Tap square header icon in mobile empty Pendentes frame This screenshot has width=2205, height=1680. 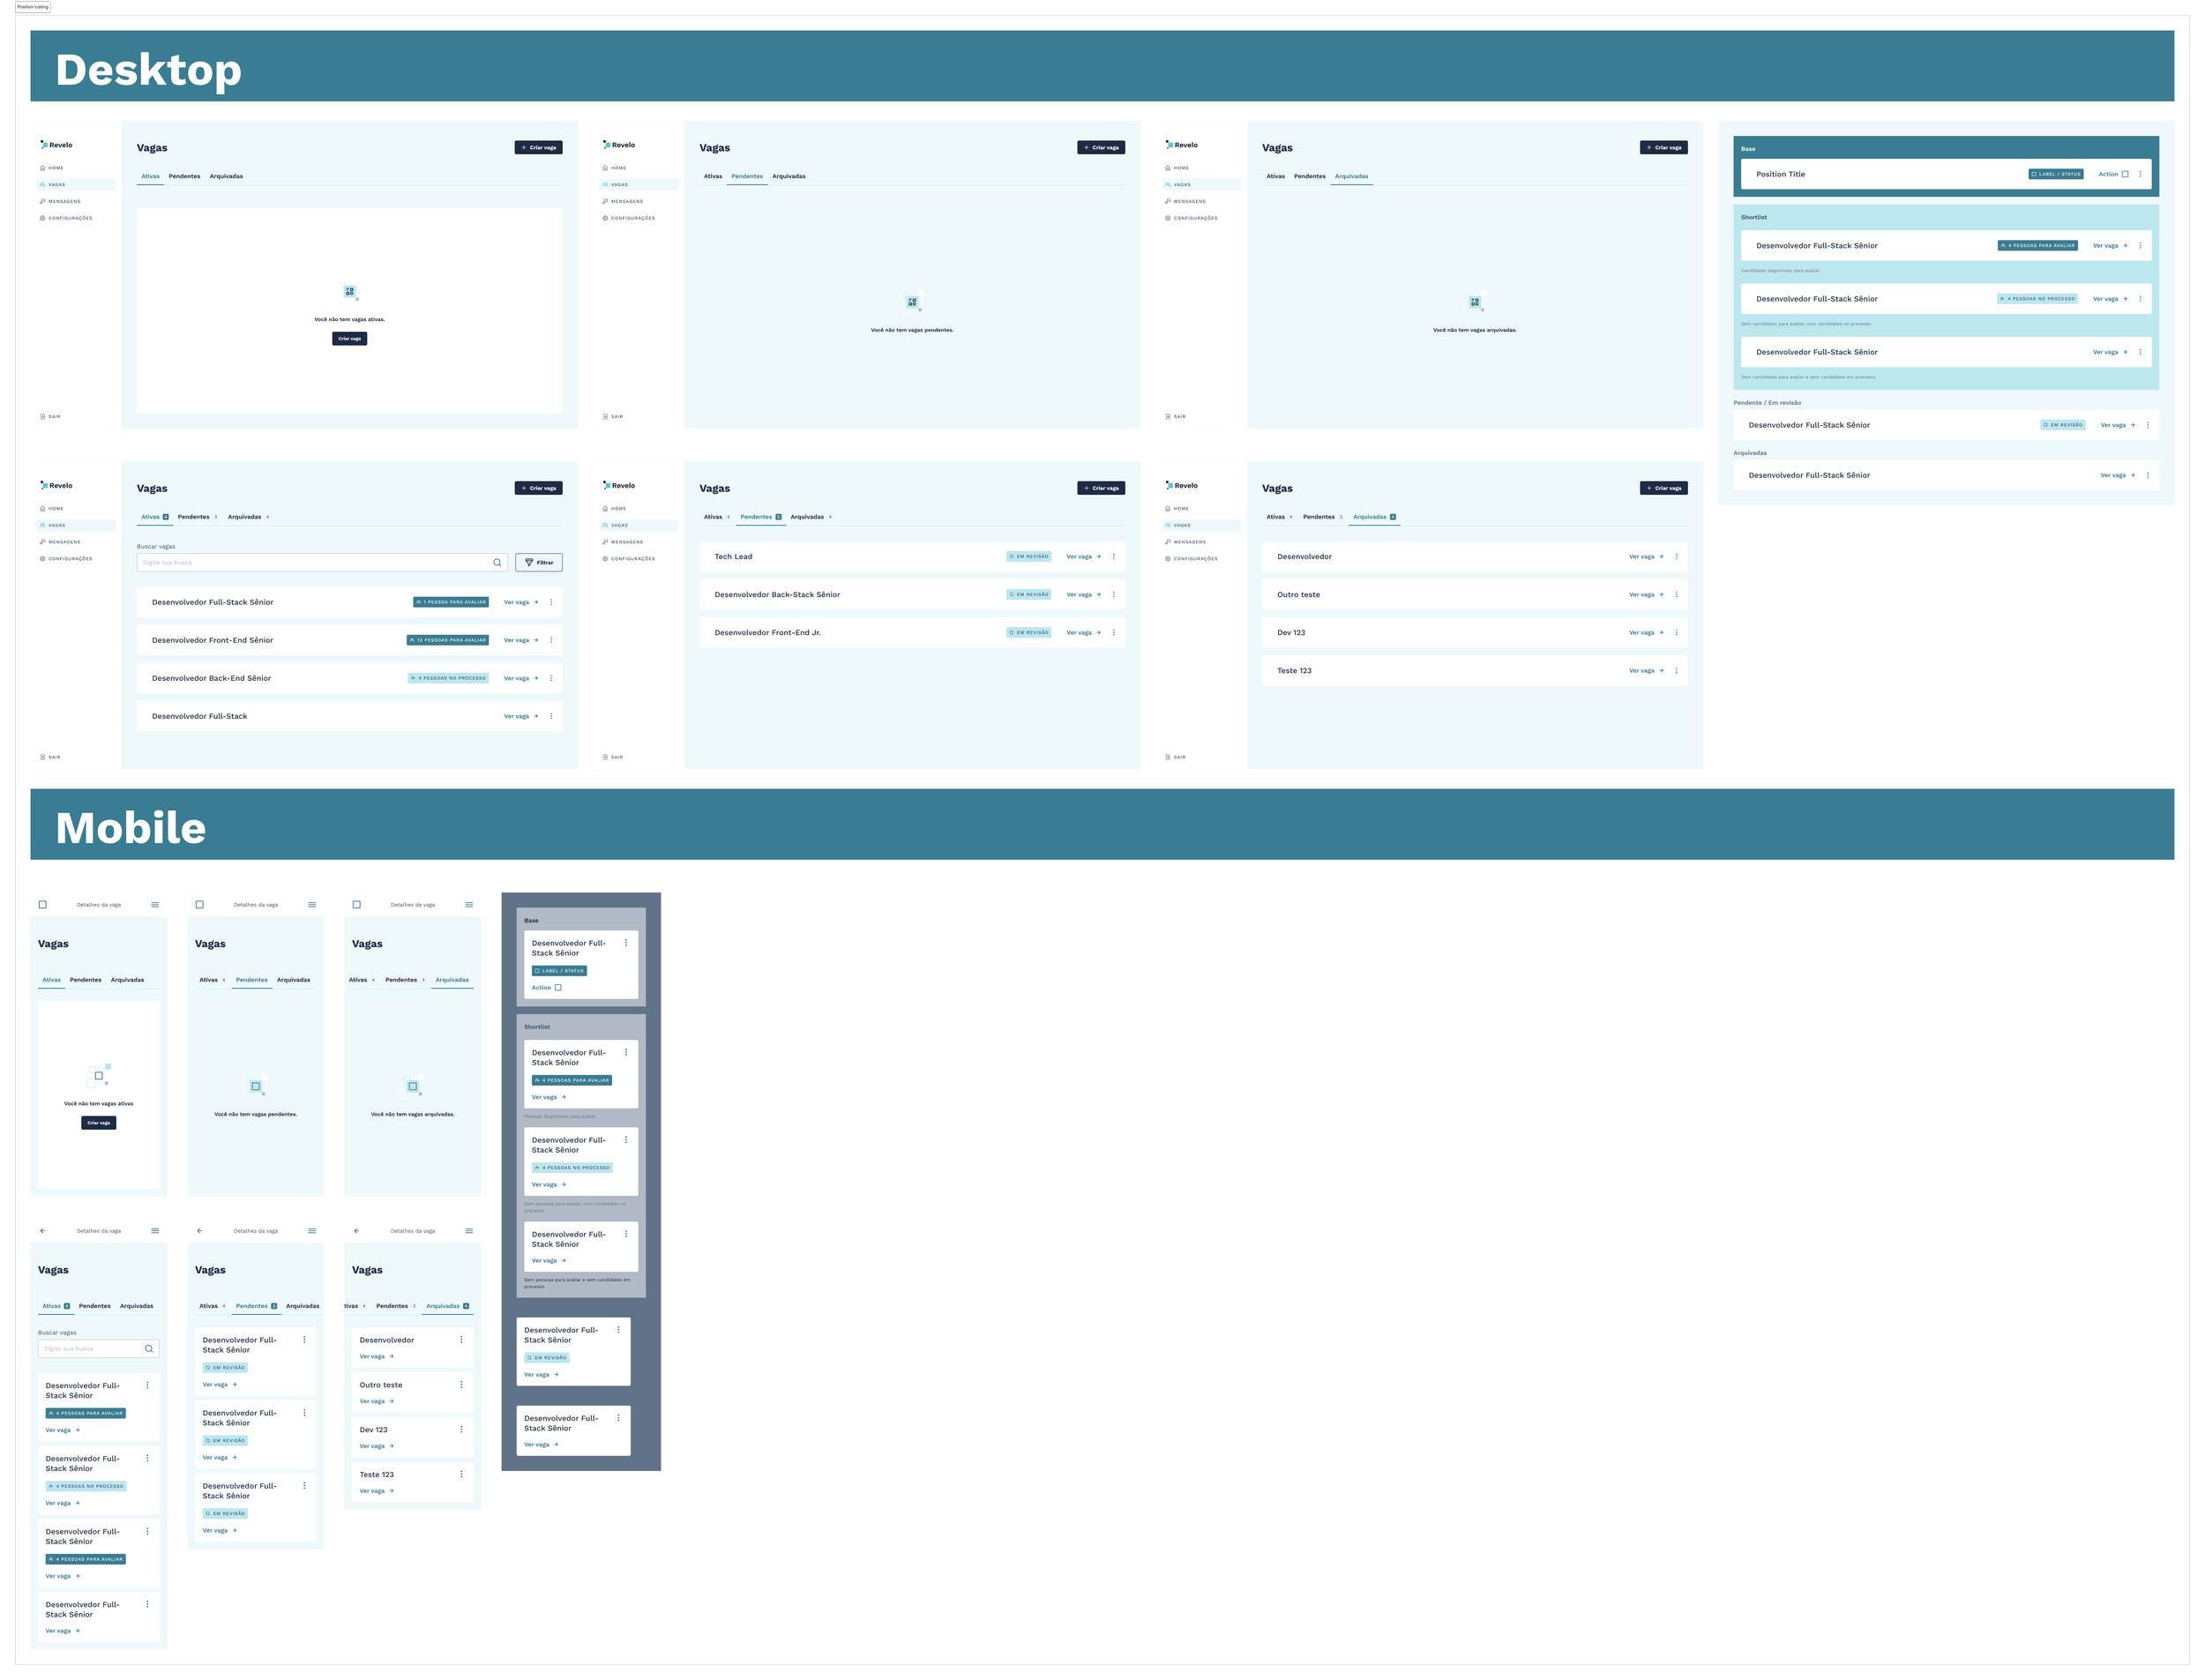[x=199, y=904]
